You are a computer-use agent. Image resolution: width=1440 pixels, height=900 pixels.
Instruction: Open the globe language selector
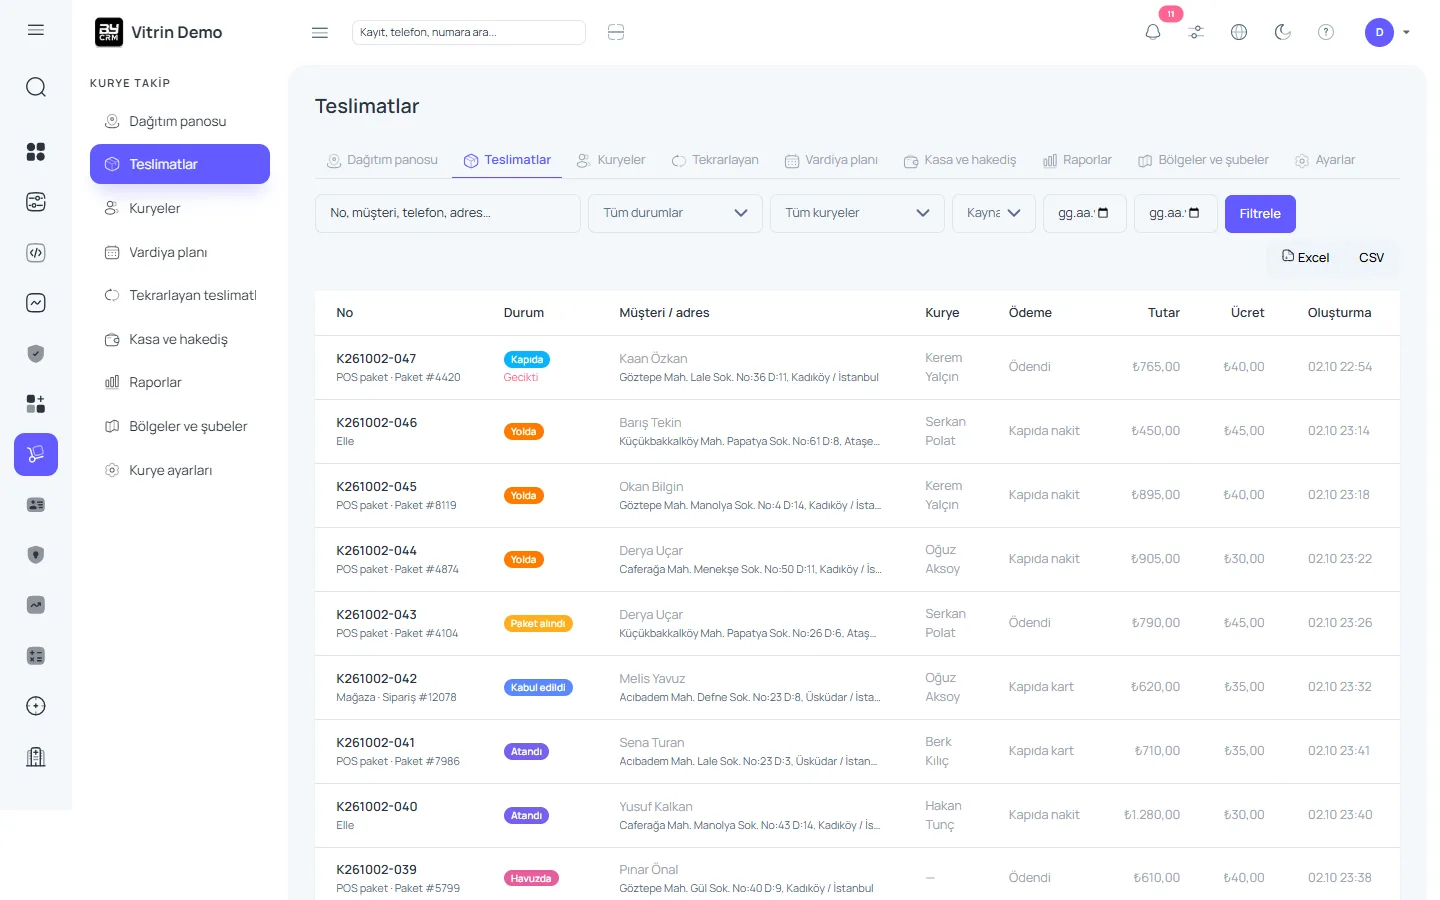tap(1239, 32)
